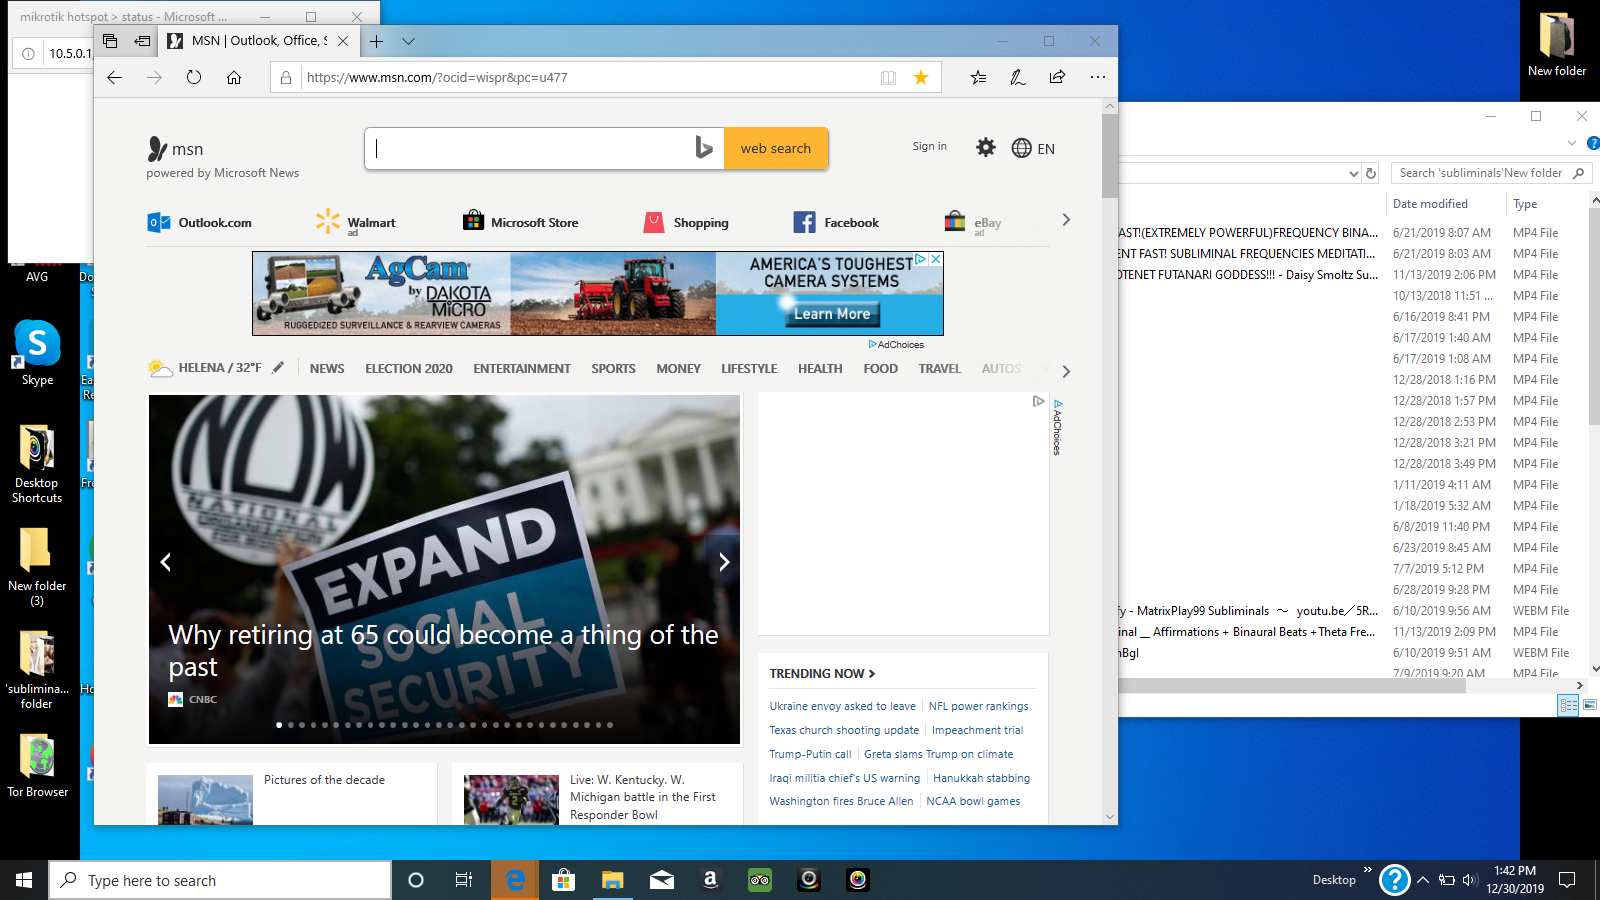The width and height of the screenshot is (1600, 900).
Task: Sign in to MSN
Action: [929, 146]
